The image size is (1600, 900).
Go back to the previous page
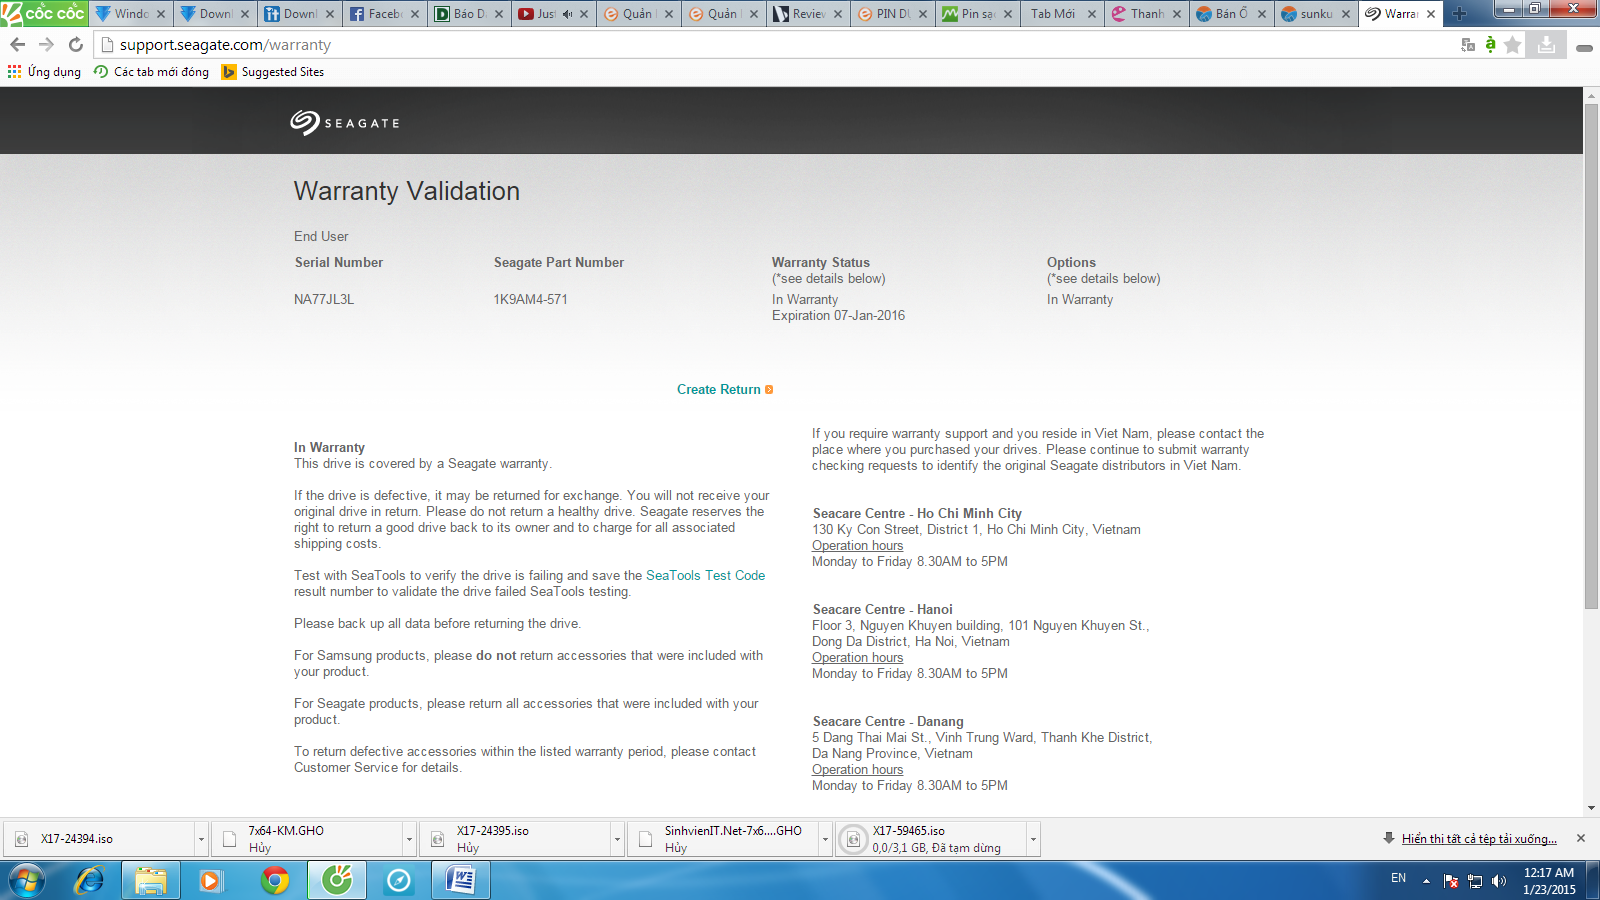pyautogui.click(x=17, y=44)
